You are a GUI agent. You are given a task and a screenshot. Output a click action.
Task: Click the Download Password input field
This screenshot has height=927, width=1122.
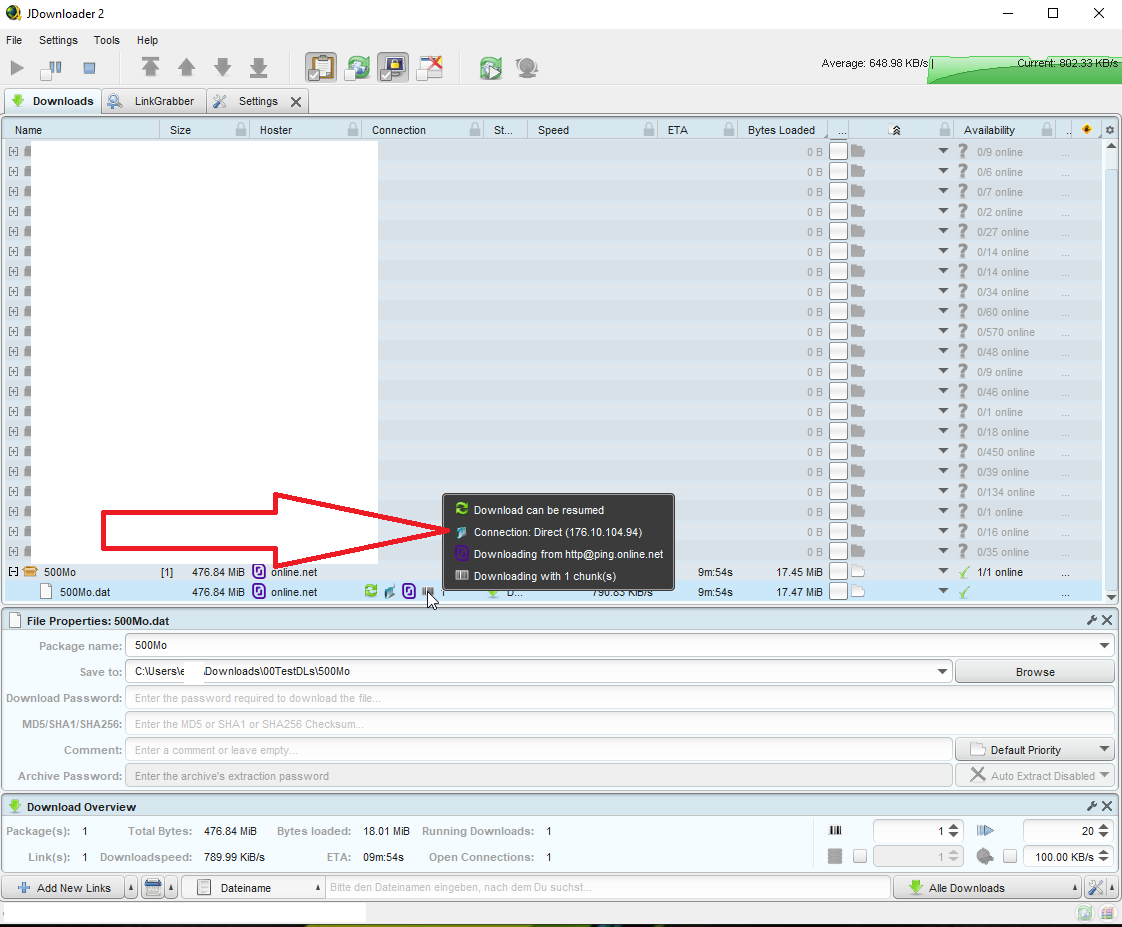click(x=620, y=698)
